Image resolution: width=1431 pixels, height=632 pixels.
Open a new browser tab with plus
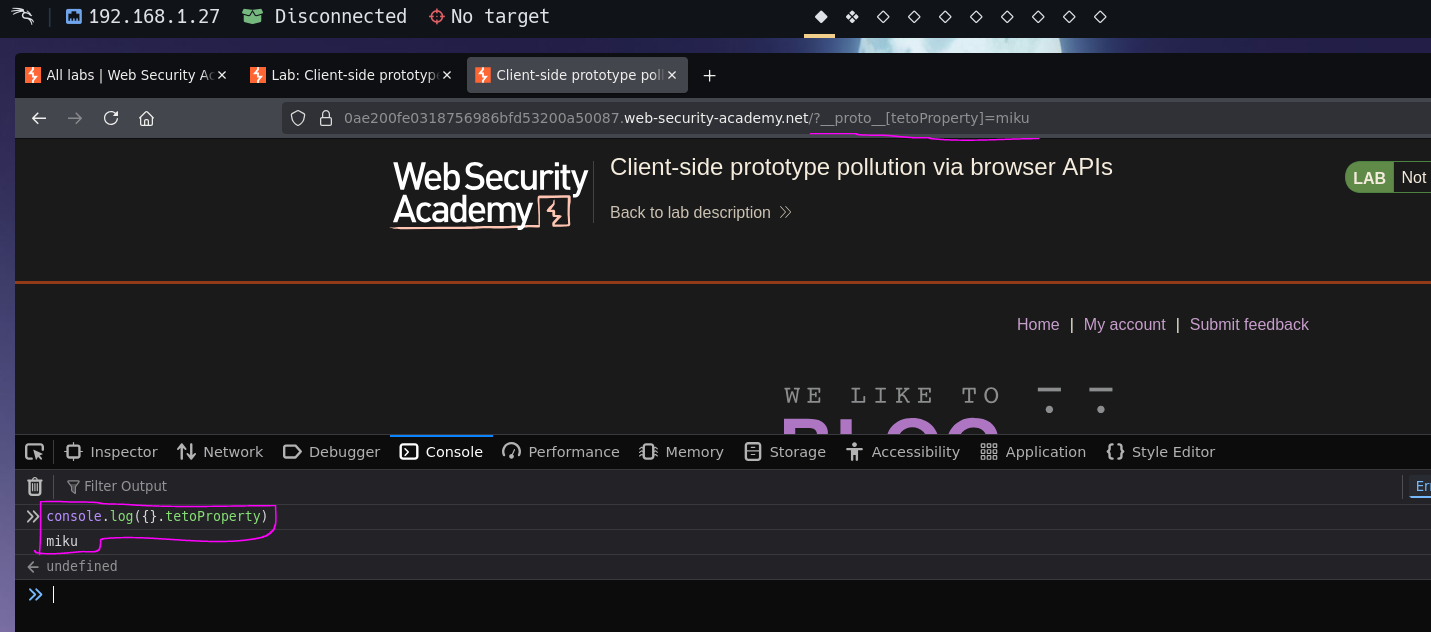[709, 75]
